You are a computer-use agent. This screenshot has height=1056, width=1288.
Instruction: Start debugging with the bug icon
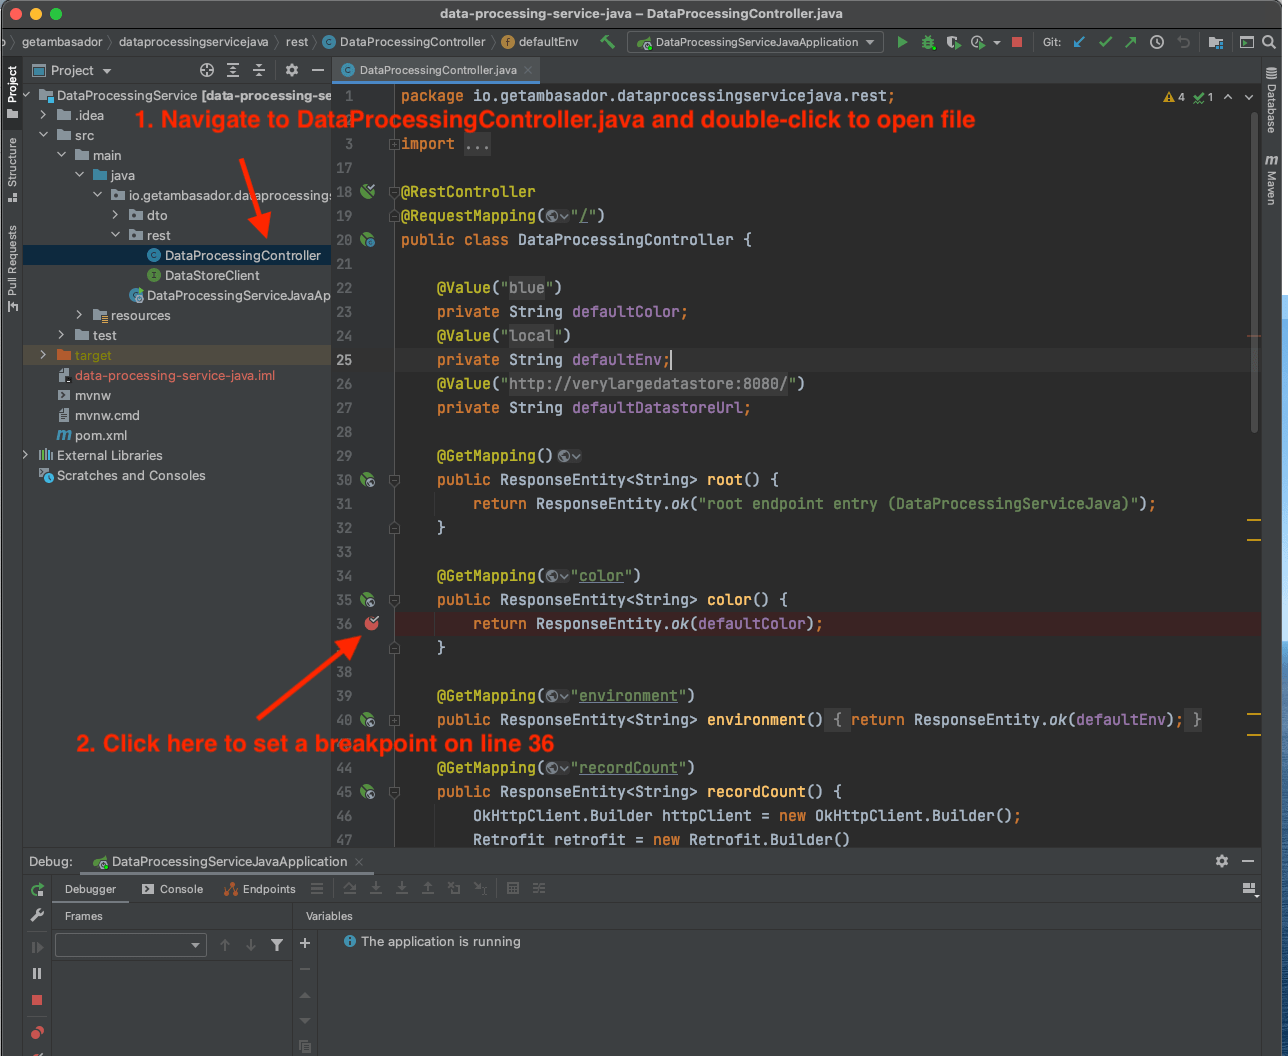tap(928, 42)
